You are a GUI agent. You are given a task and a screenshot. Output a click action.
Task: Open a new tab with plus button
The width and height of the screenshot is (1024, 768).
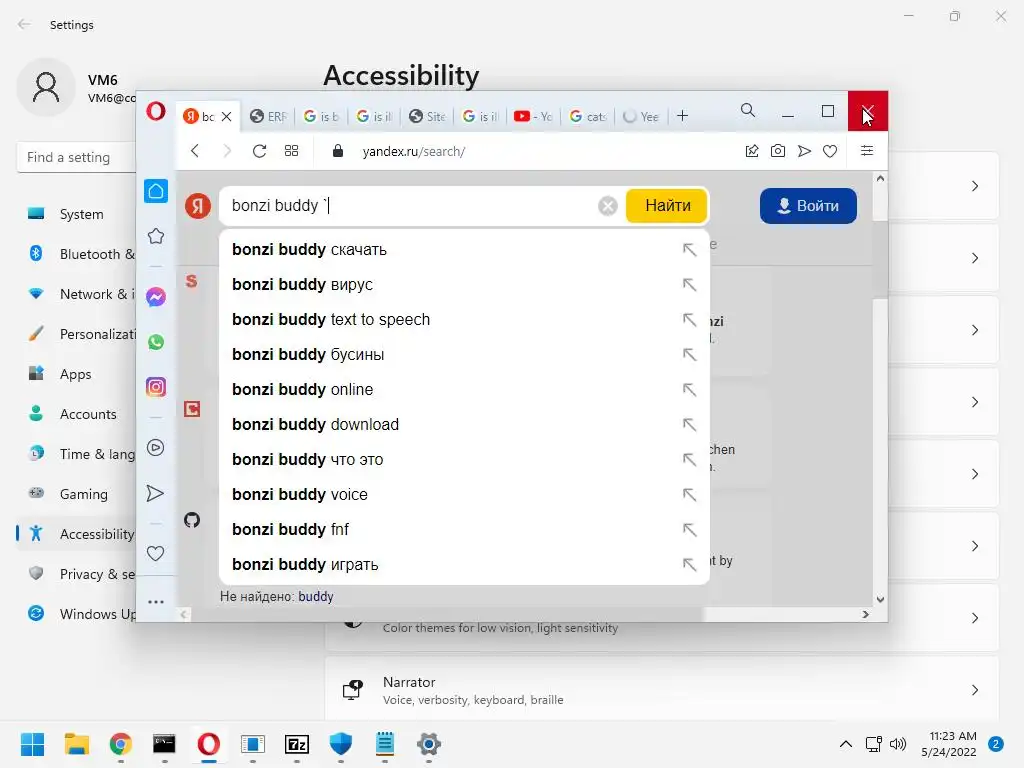pyautogui.click(x=682, y=116)
